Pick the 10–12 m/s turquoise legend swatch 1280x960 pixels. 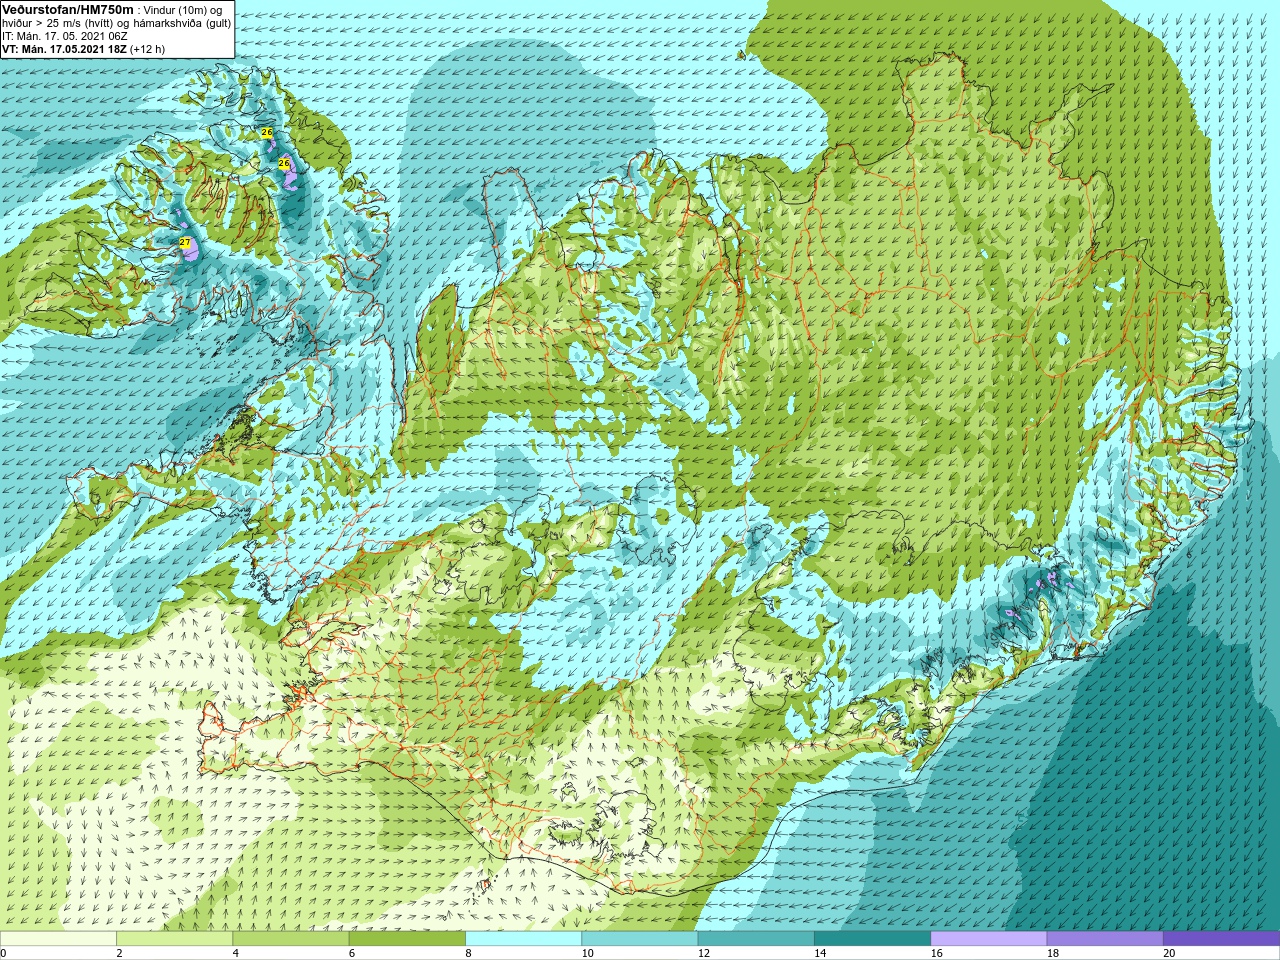click(640, 939)
